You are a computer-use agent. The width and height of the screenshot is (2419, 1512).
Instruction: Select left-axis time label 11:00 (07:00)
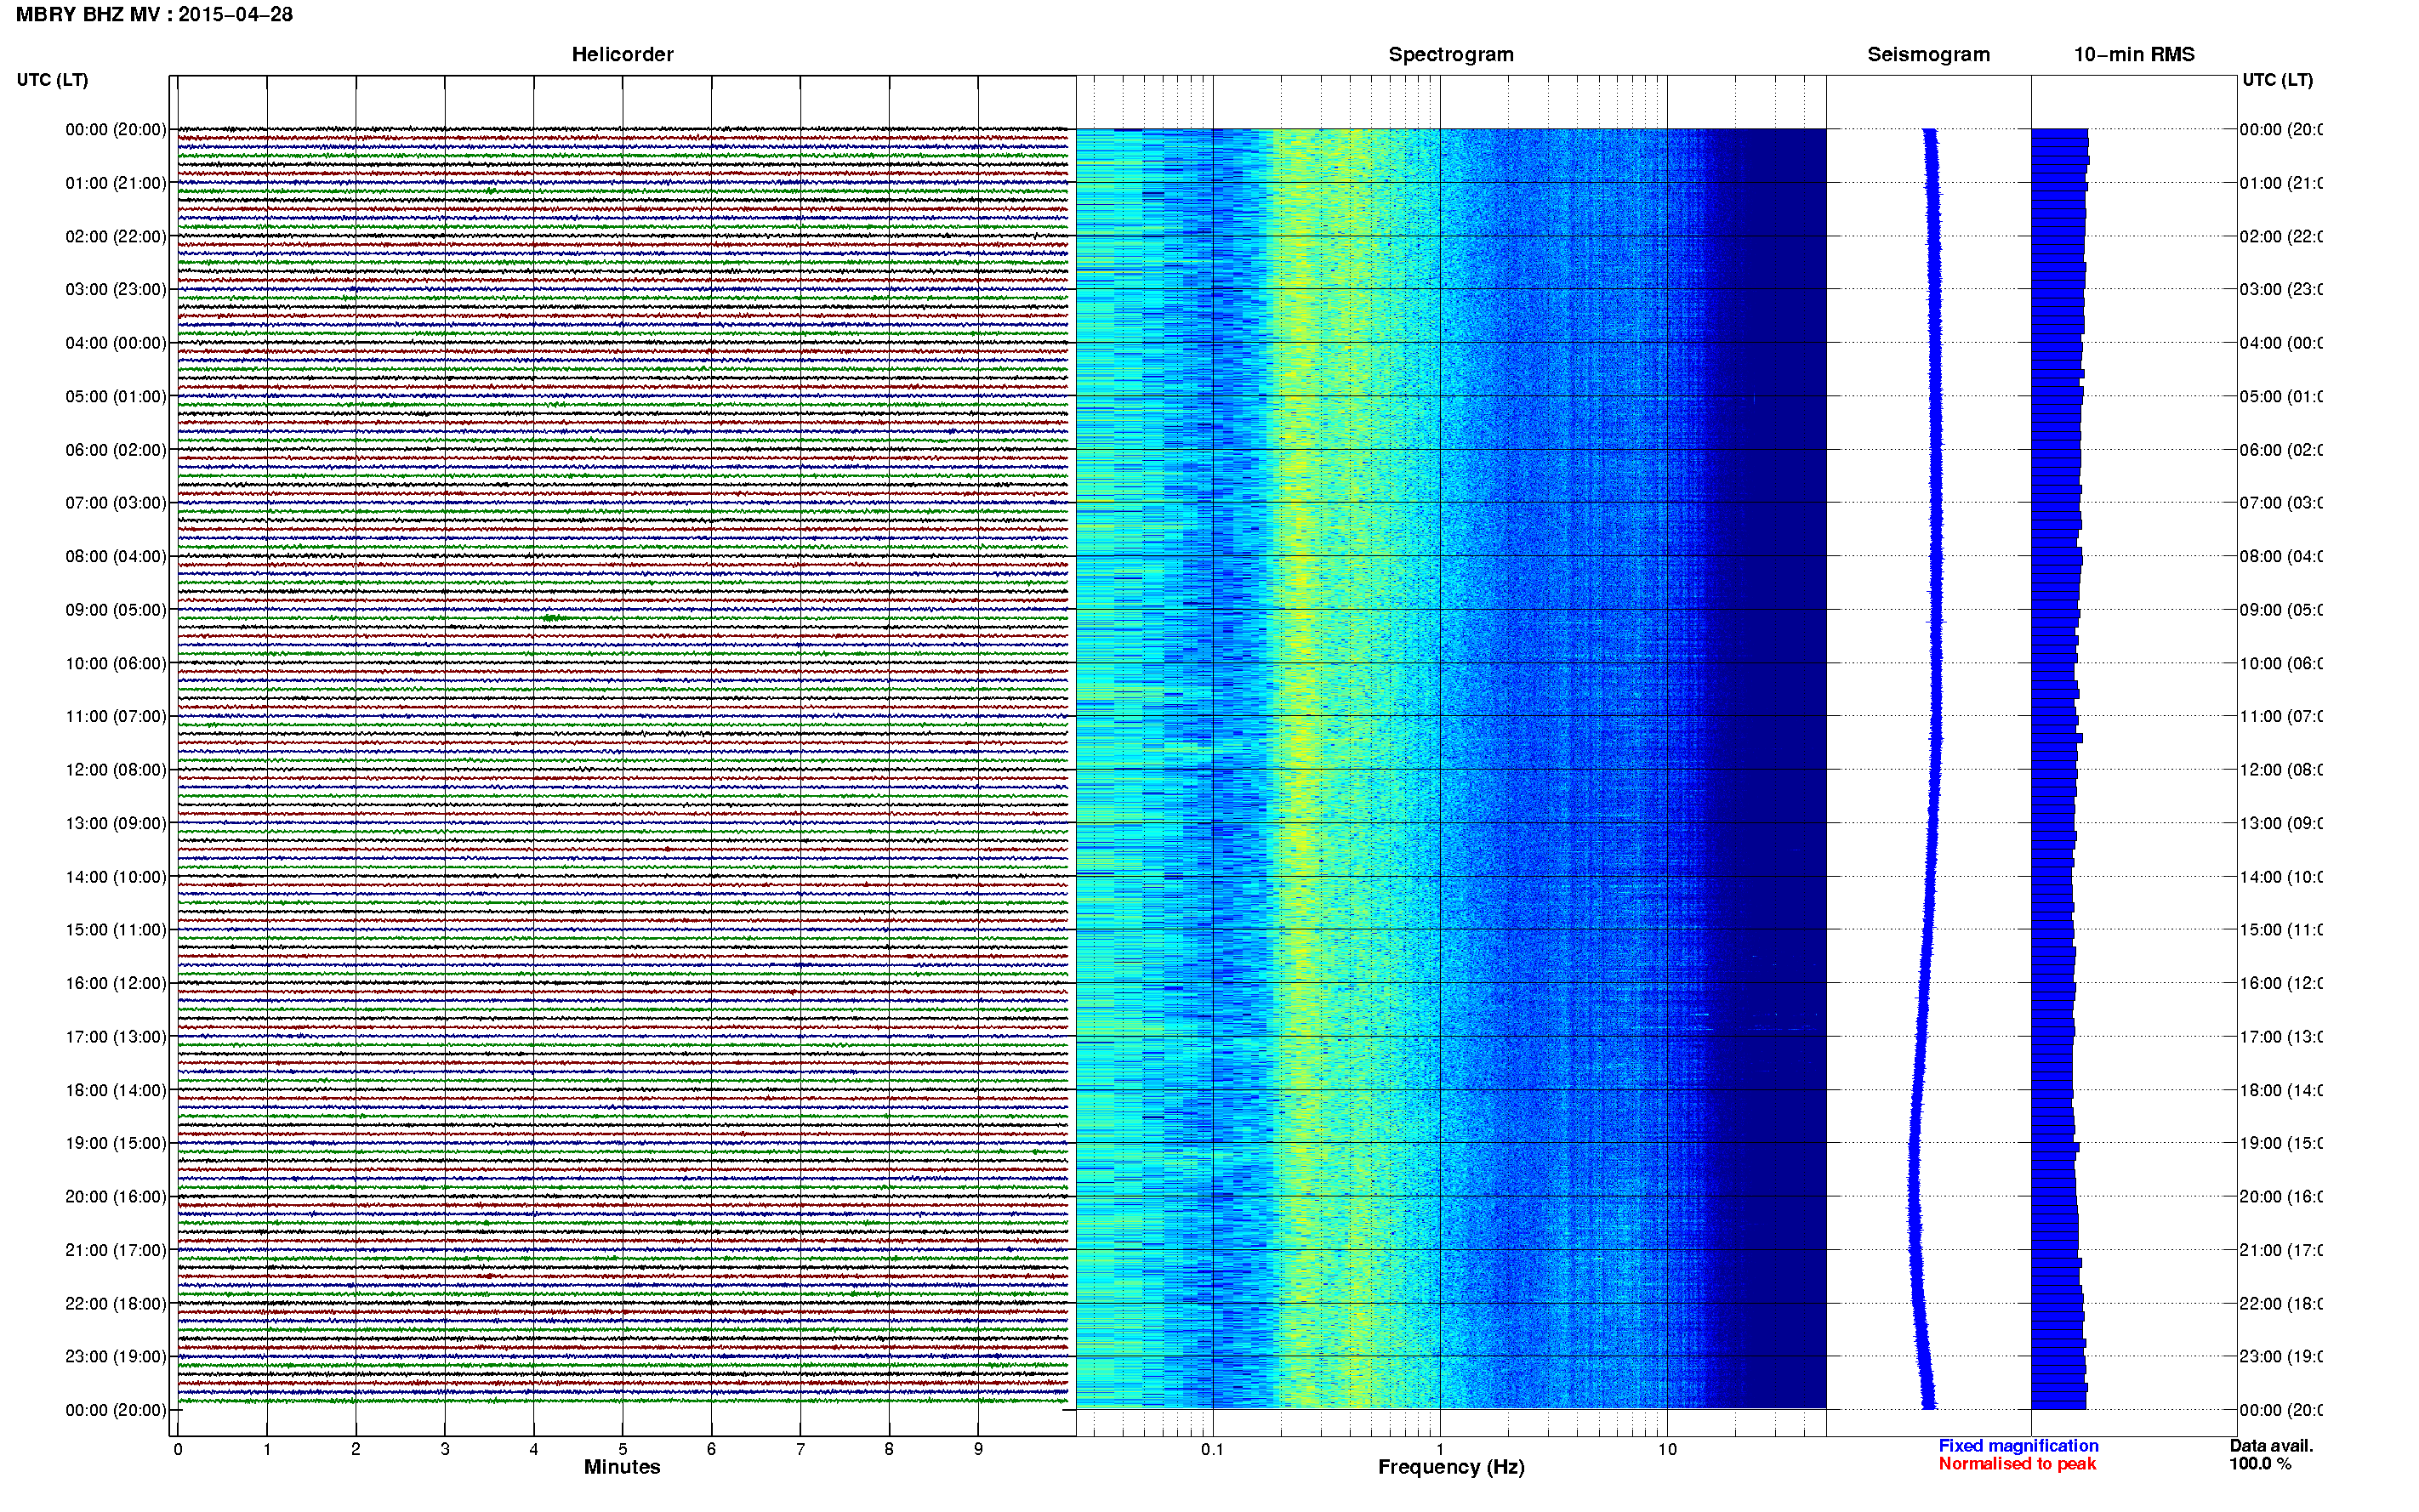pyautogui.click(x=116, y=717)
